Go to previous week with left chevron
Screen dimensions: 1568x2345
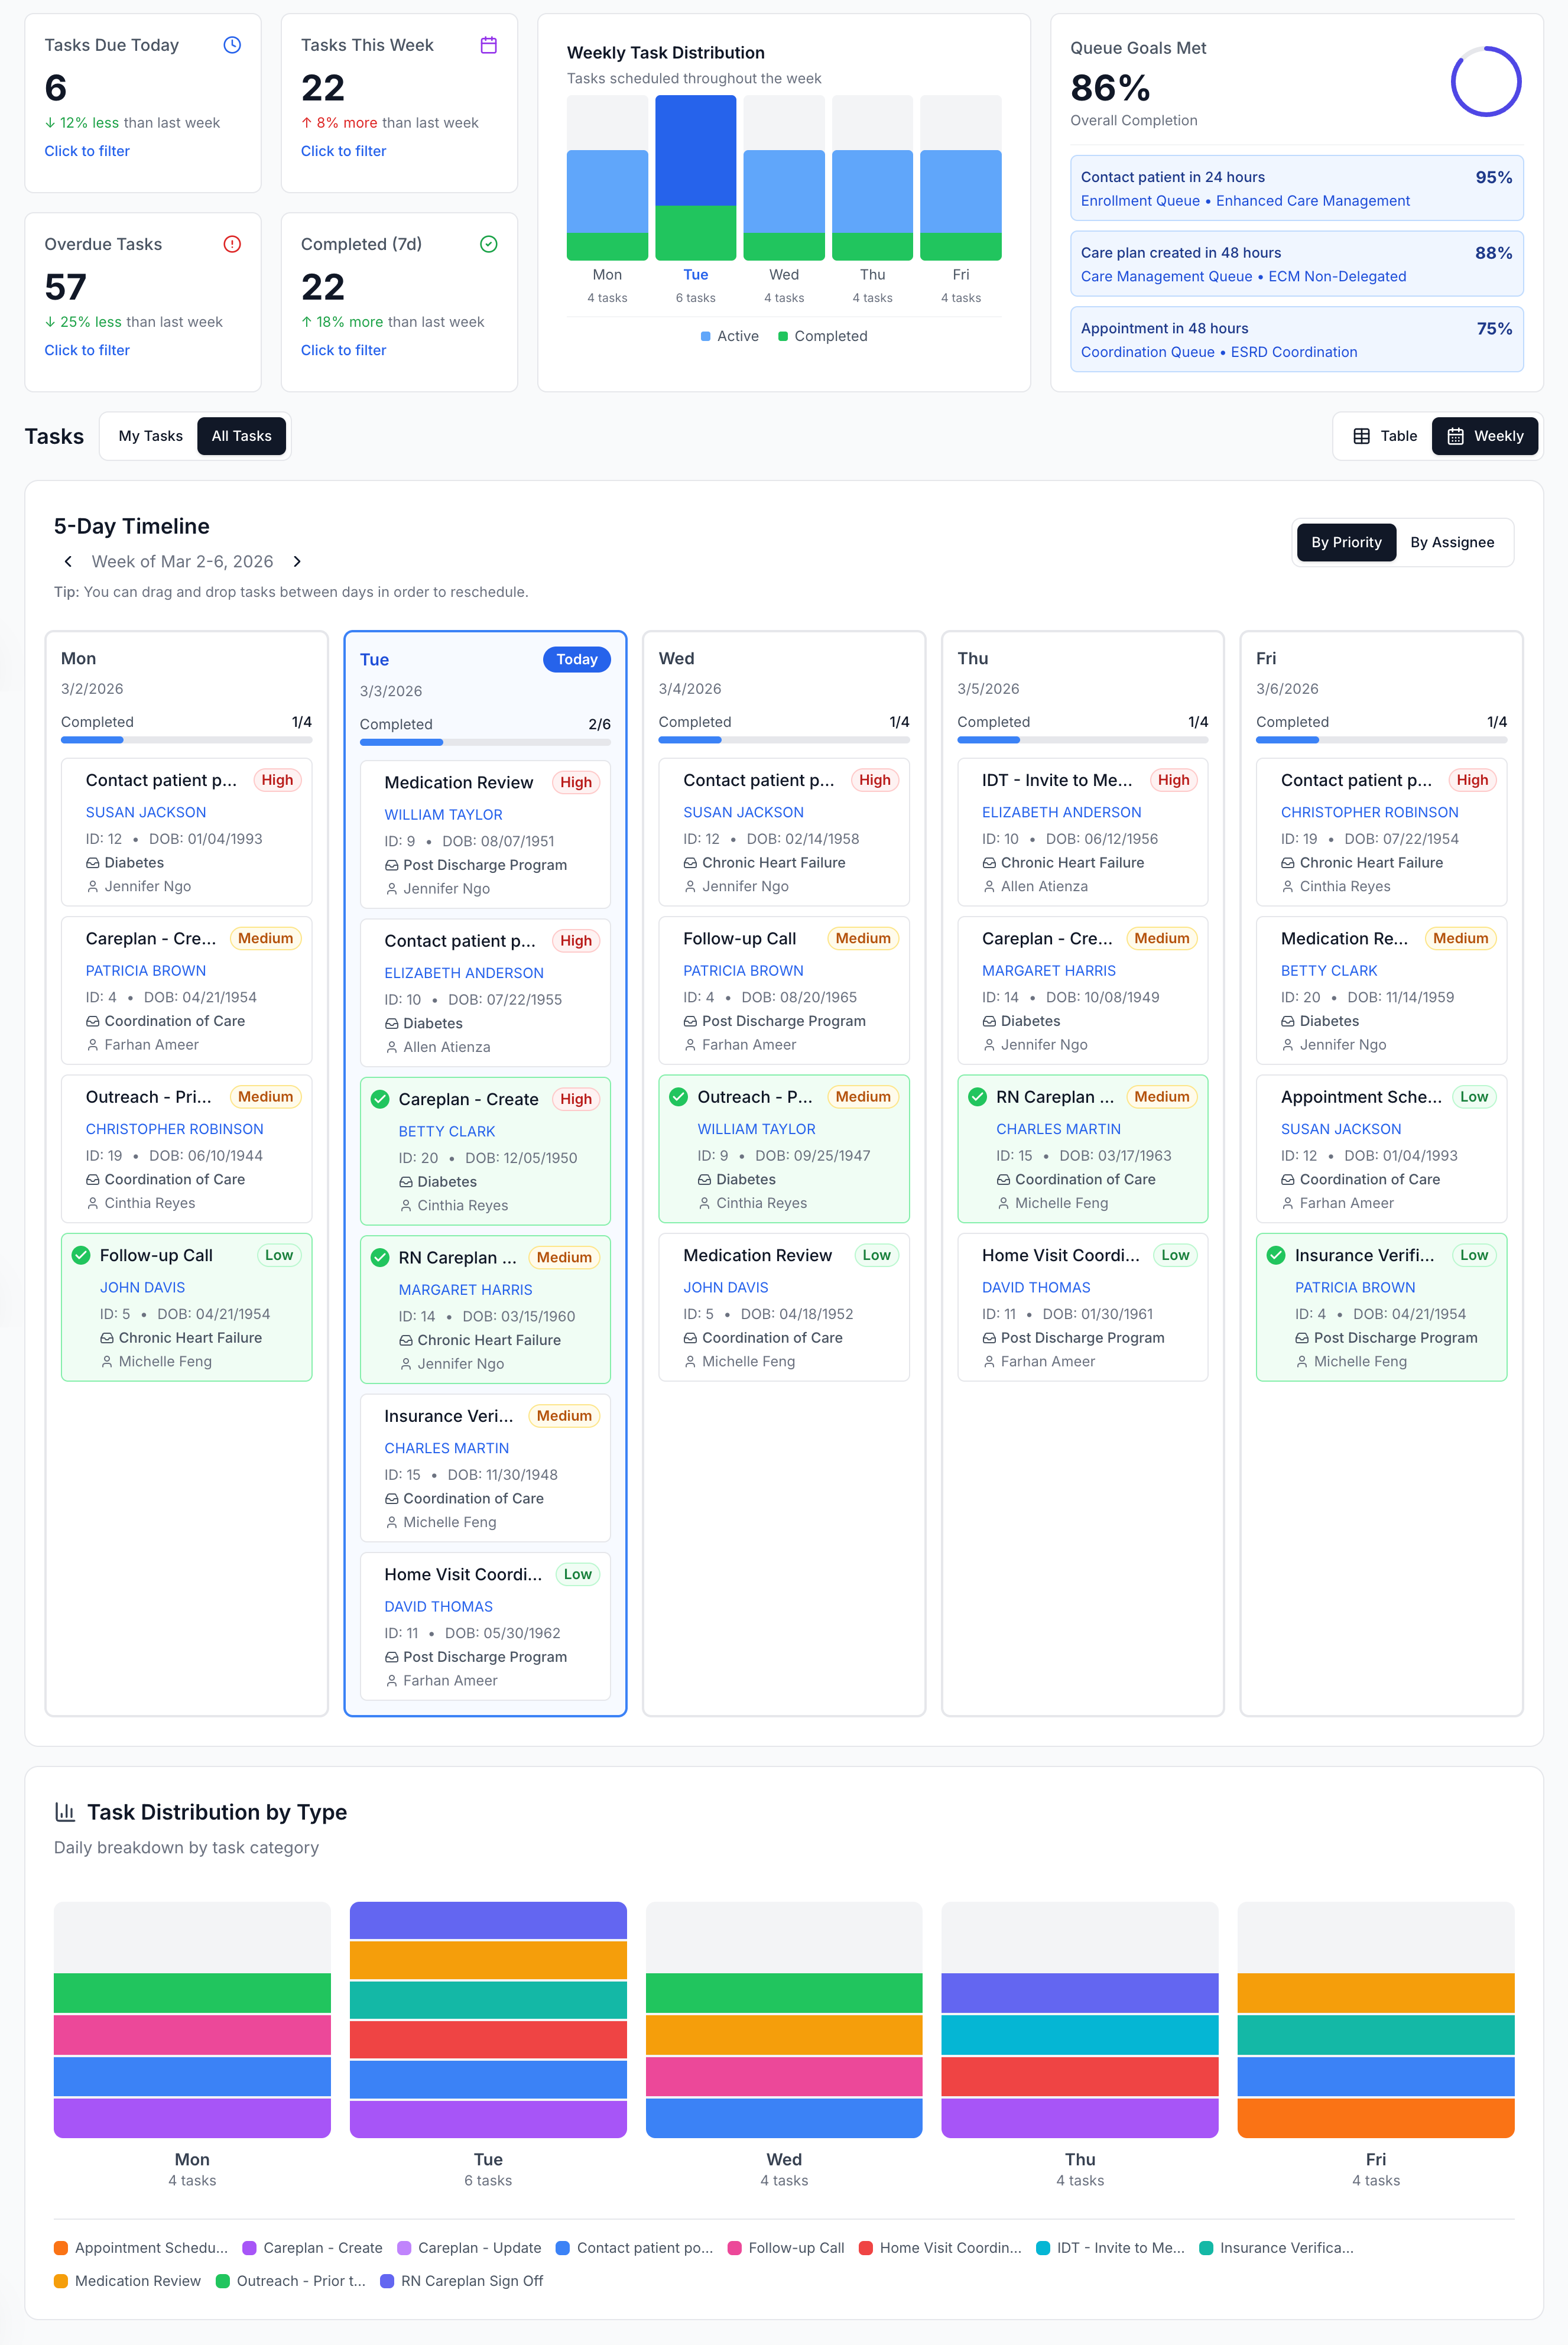click(68, 561)
